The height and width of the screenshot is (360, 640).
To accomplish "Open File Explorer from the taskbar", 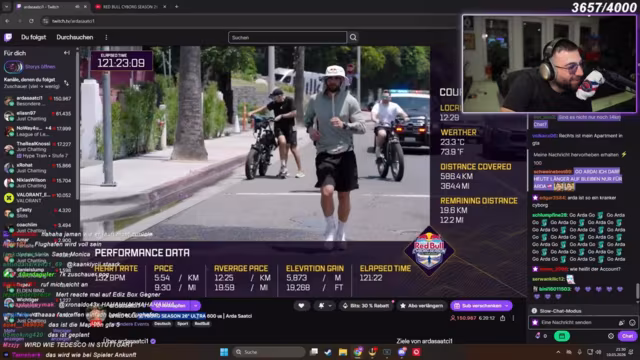I will [x=343, y=352].
